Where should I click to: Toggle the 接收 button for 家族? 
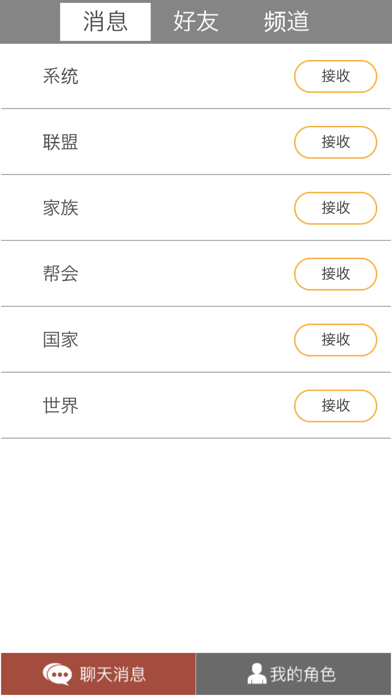(336, 208)
